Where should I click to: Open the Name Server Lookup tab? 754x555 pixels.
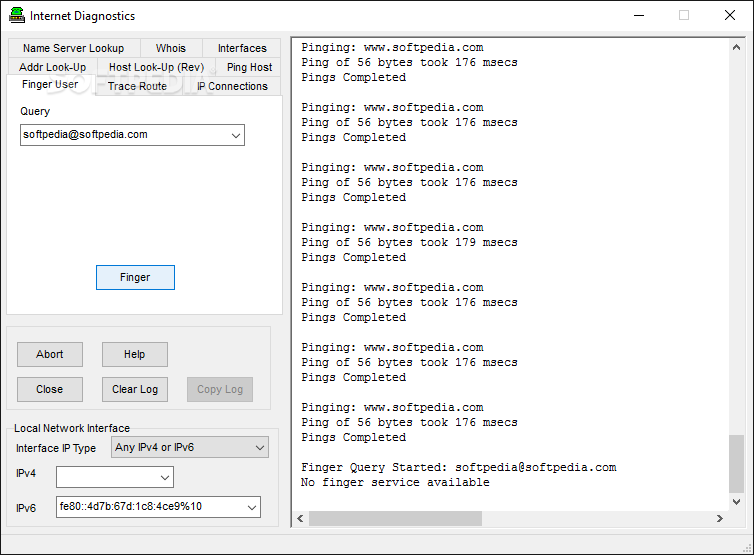(74, 48)
